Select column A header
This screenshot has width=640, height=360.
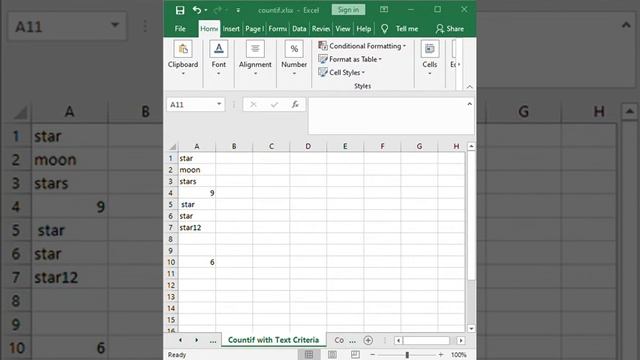197,146
